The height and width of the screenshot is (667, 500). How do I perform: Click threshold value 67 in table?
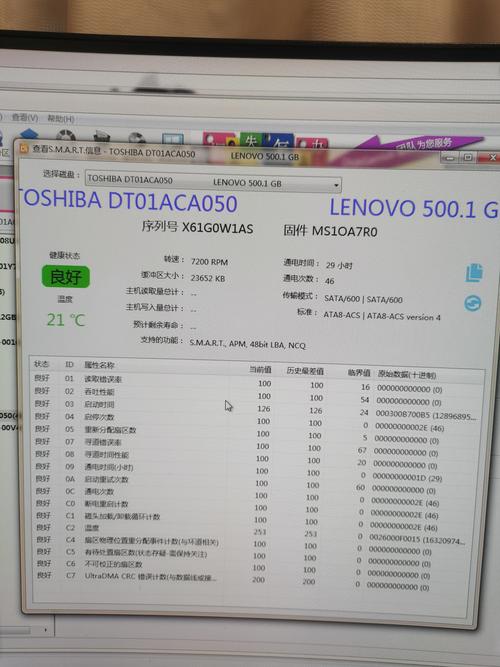click(362, 450)
